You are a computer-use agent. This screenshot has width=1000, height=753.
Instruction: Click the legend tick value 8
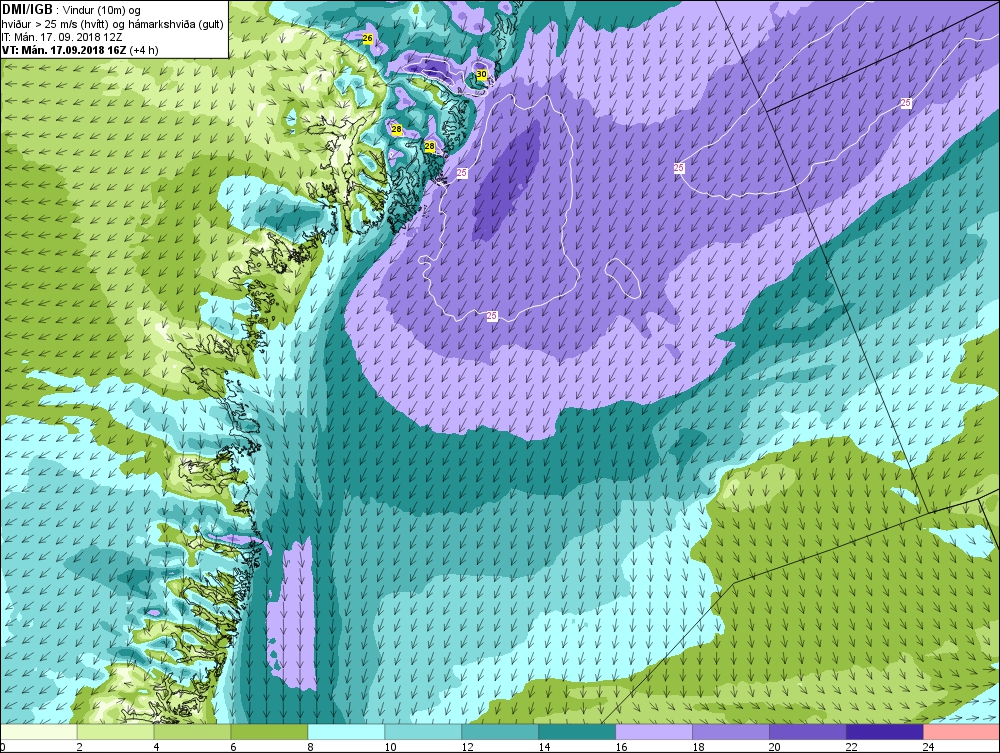coord(310,747)
